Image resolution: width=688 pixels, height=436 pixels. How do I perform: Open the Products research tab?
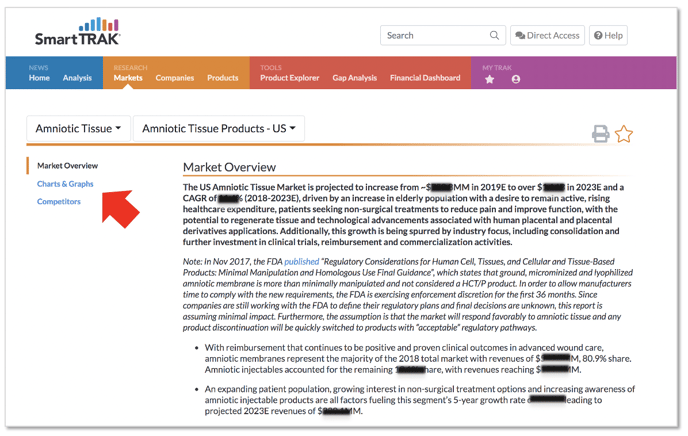coord(222,78)
